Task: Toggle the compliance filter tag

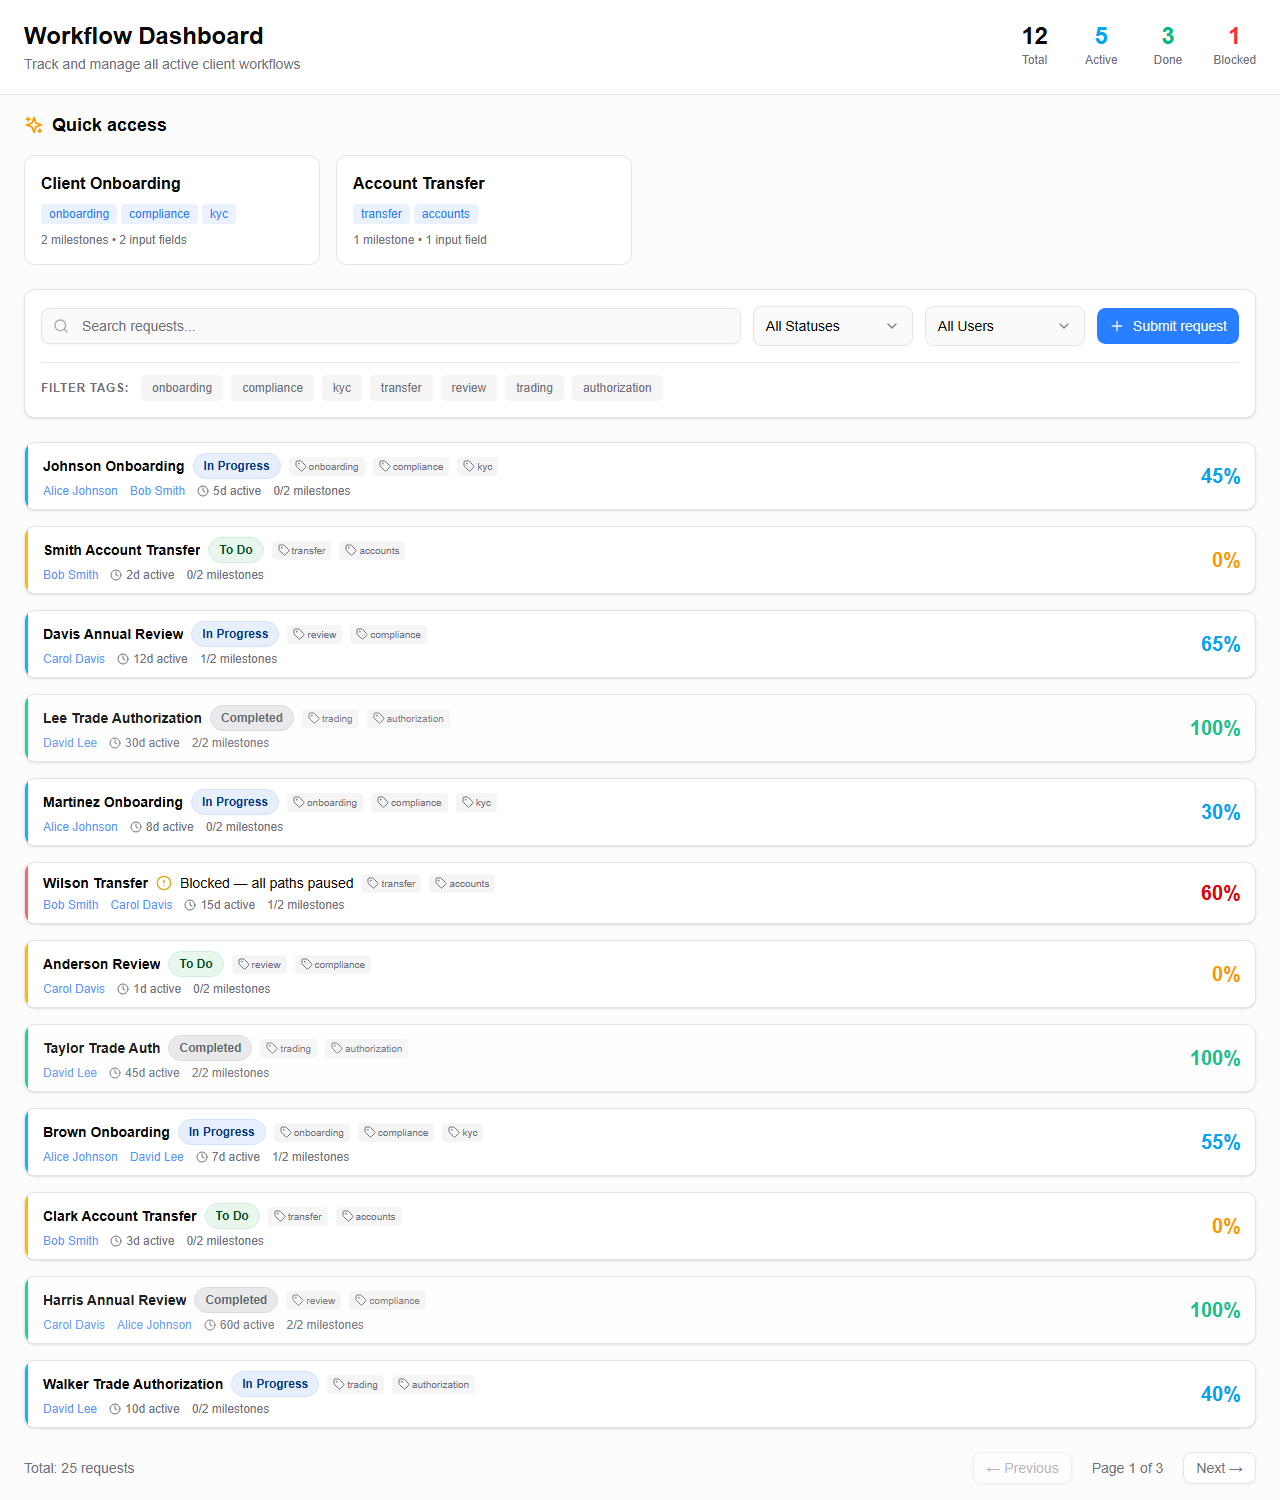Action: pos(272,388)
